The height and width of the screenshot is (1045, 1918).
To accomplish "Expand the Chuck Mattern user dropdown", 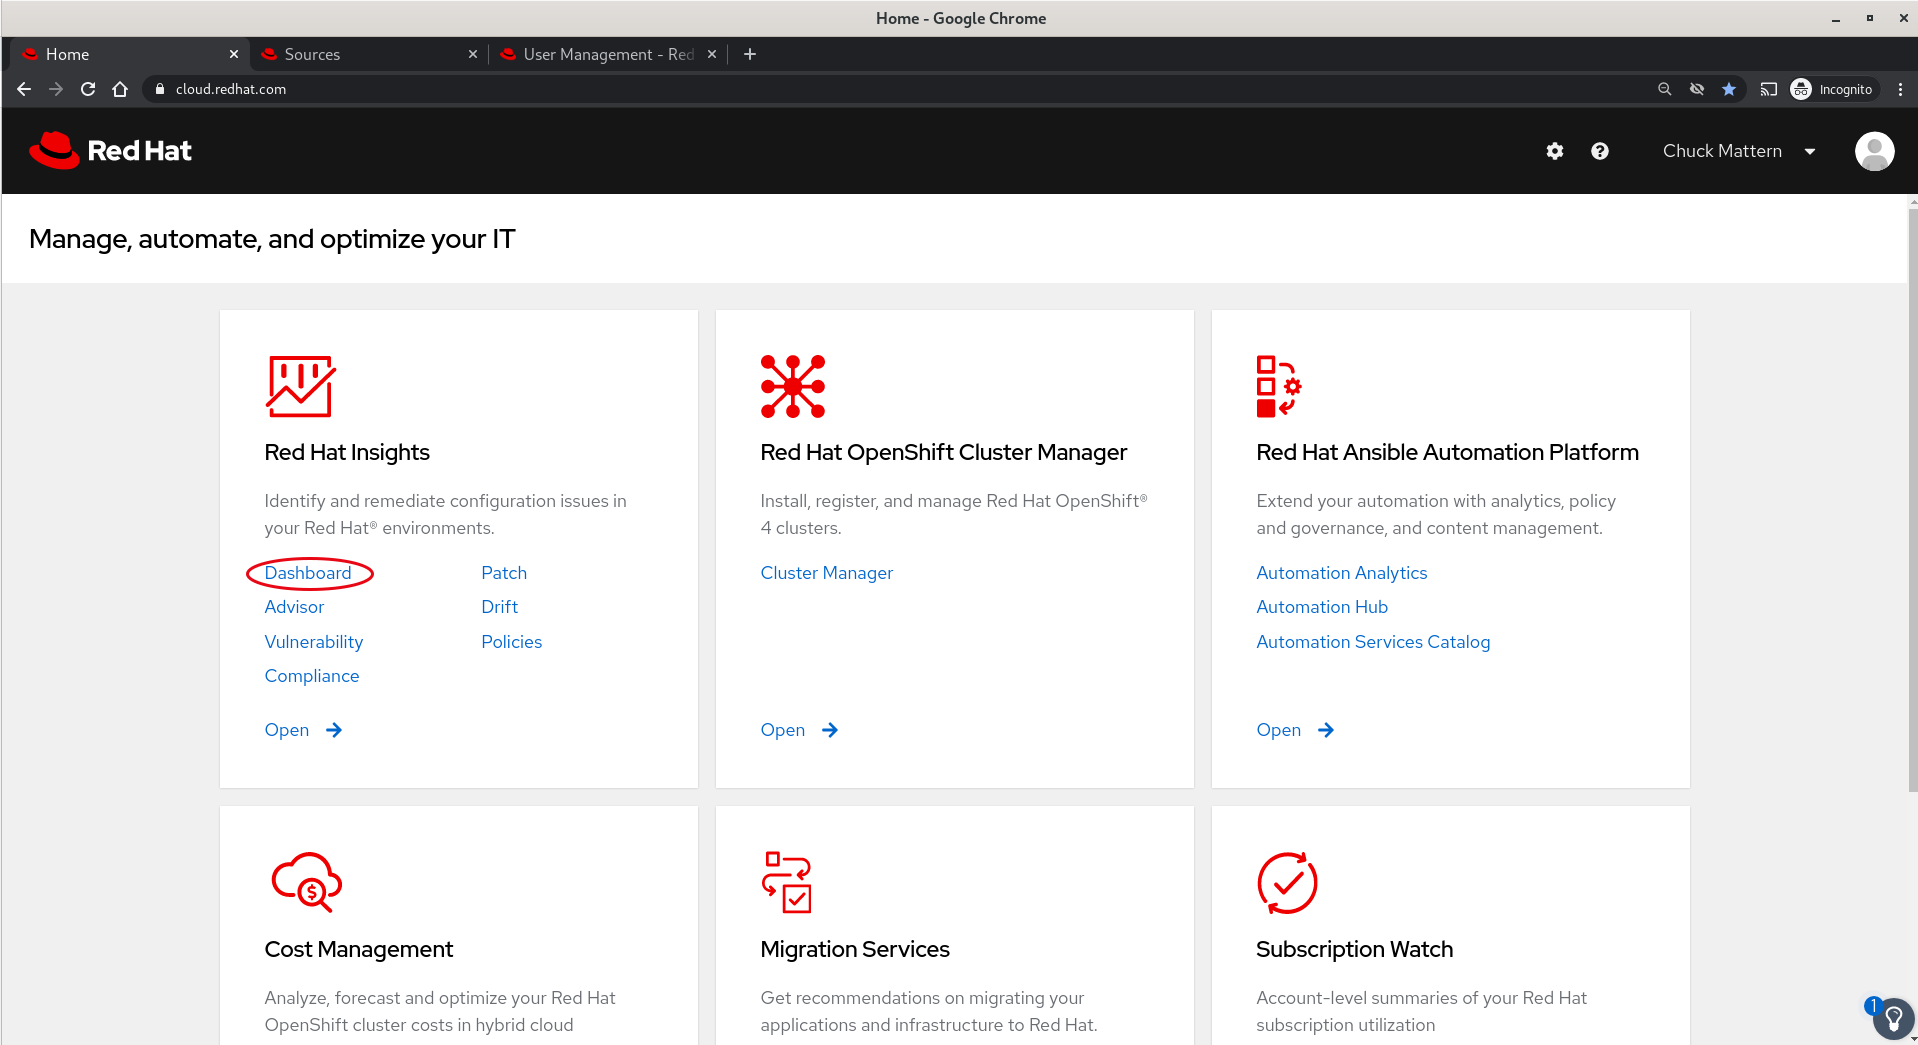I will 1739,151.
